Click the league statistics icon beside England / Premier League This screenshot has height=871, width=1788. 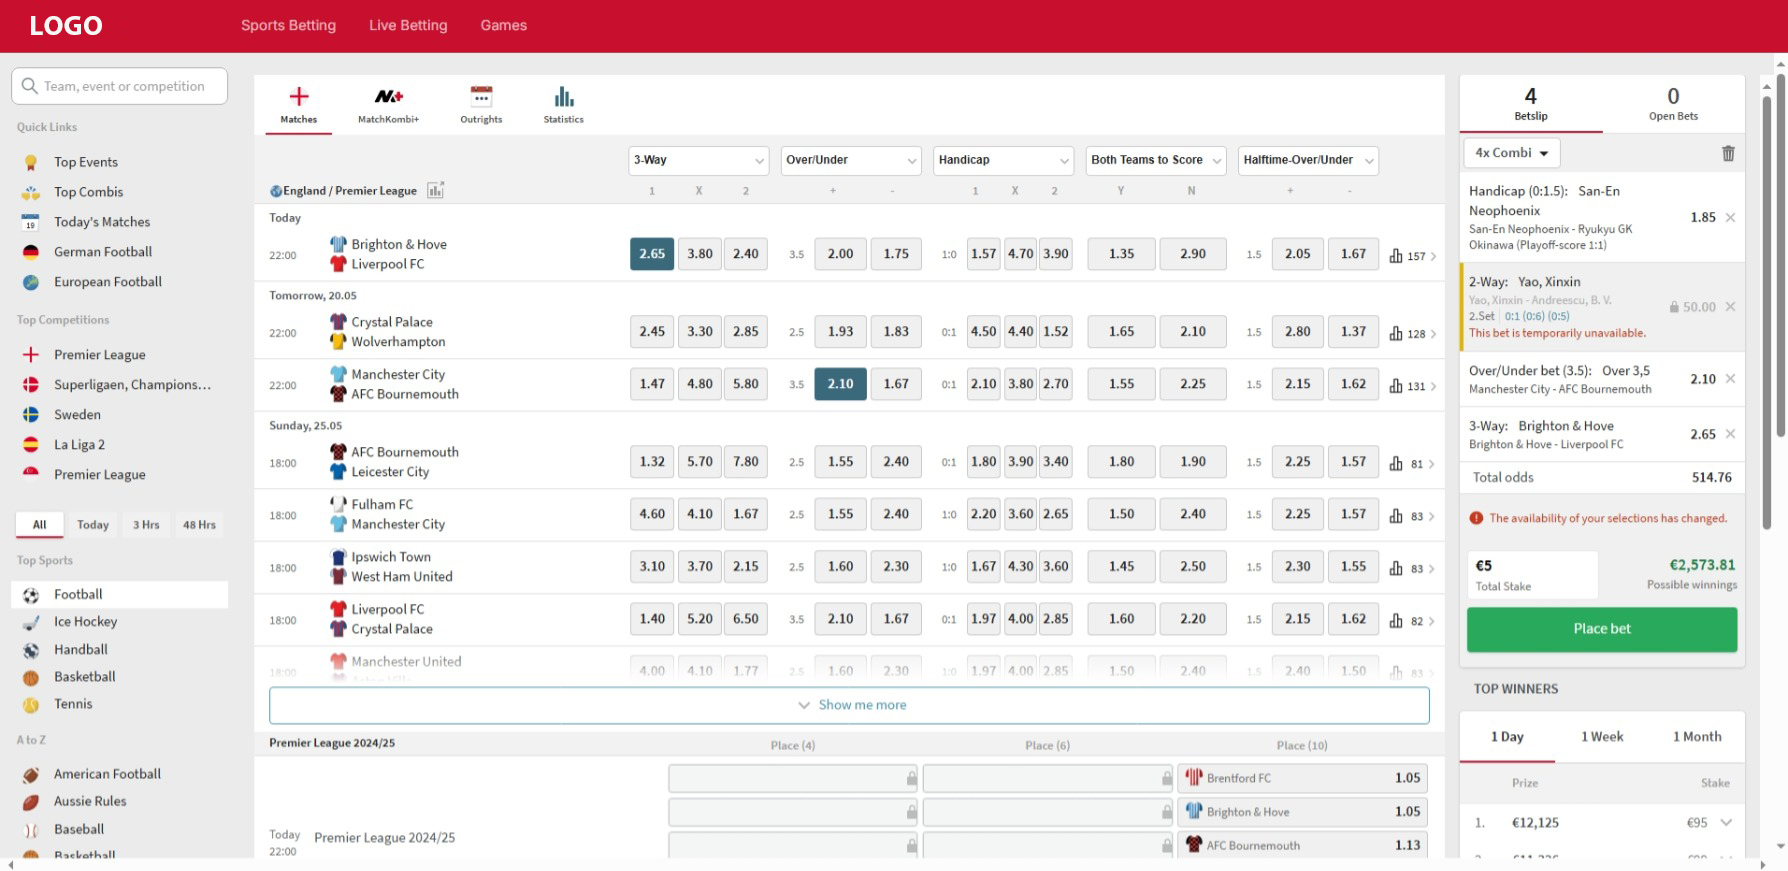tap(436, 190)
